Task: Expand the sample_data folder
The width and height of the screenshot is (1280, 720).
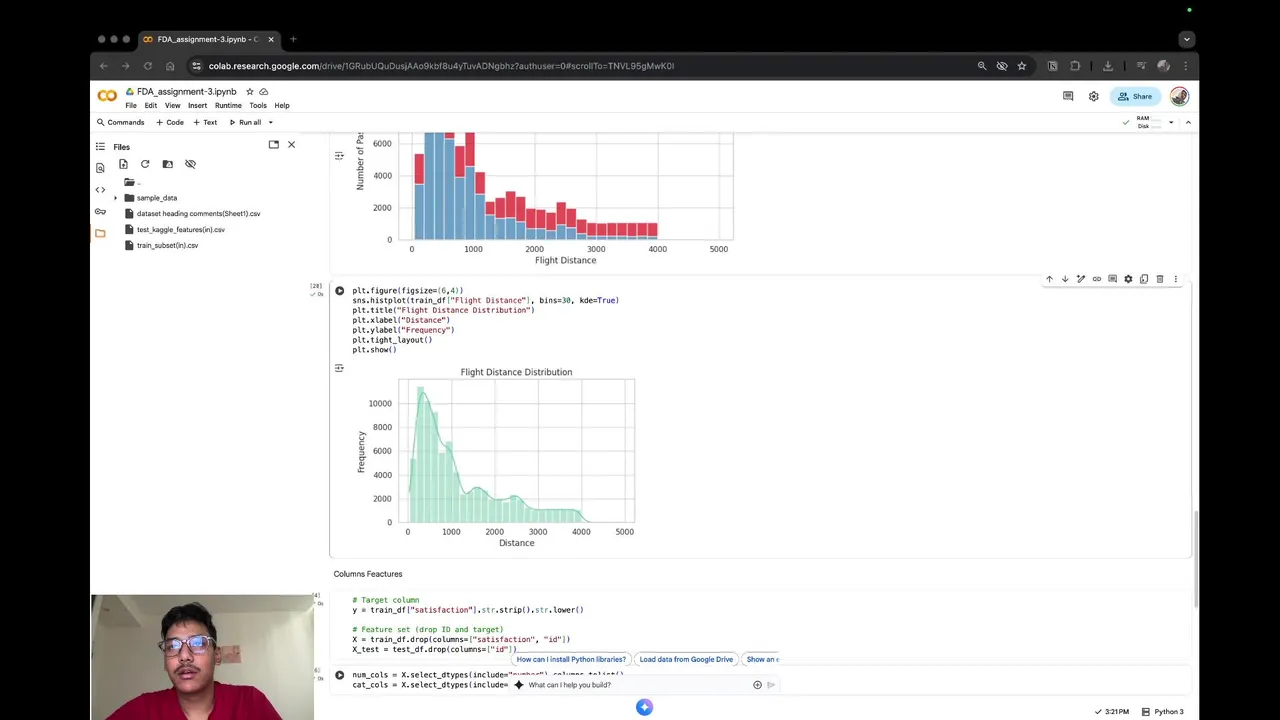Action: (116, 198)
